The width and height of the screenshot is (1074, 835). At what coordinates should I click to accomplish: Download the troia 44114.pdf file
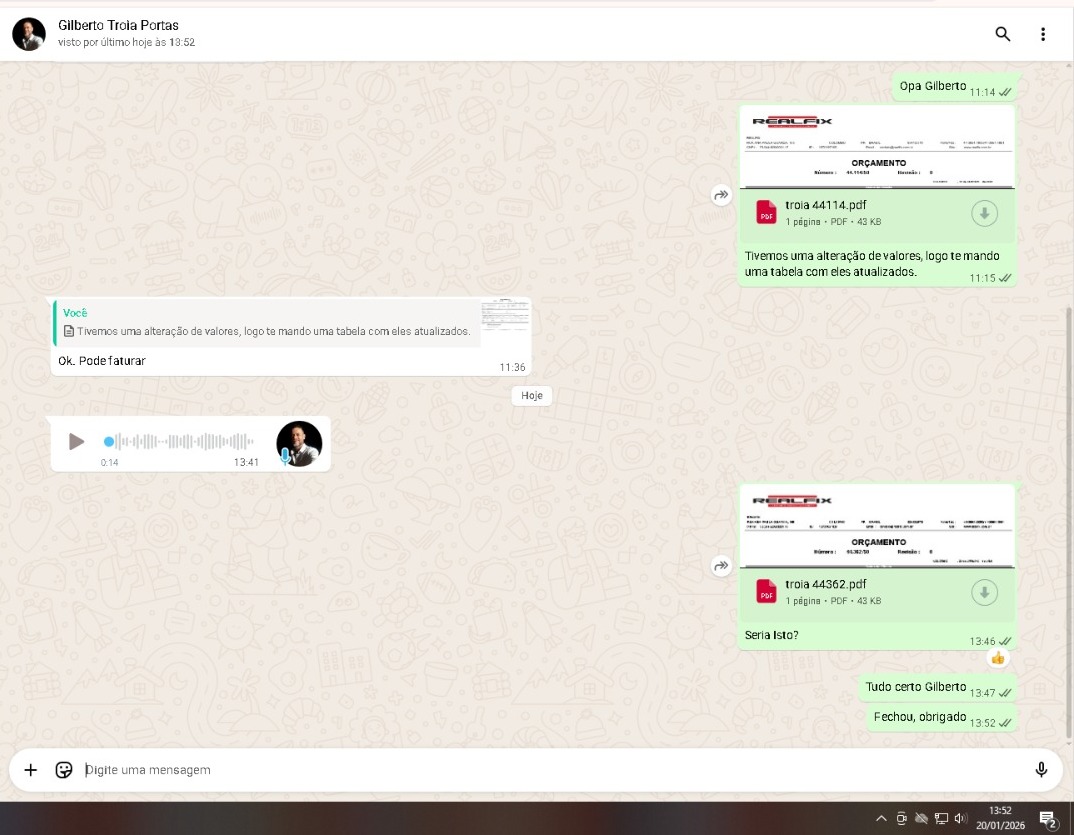(984, 213)
